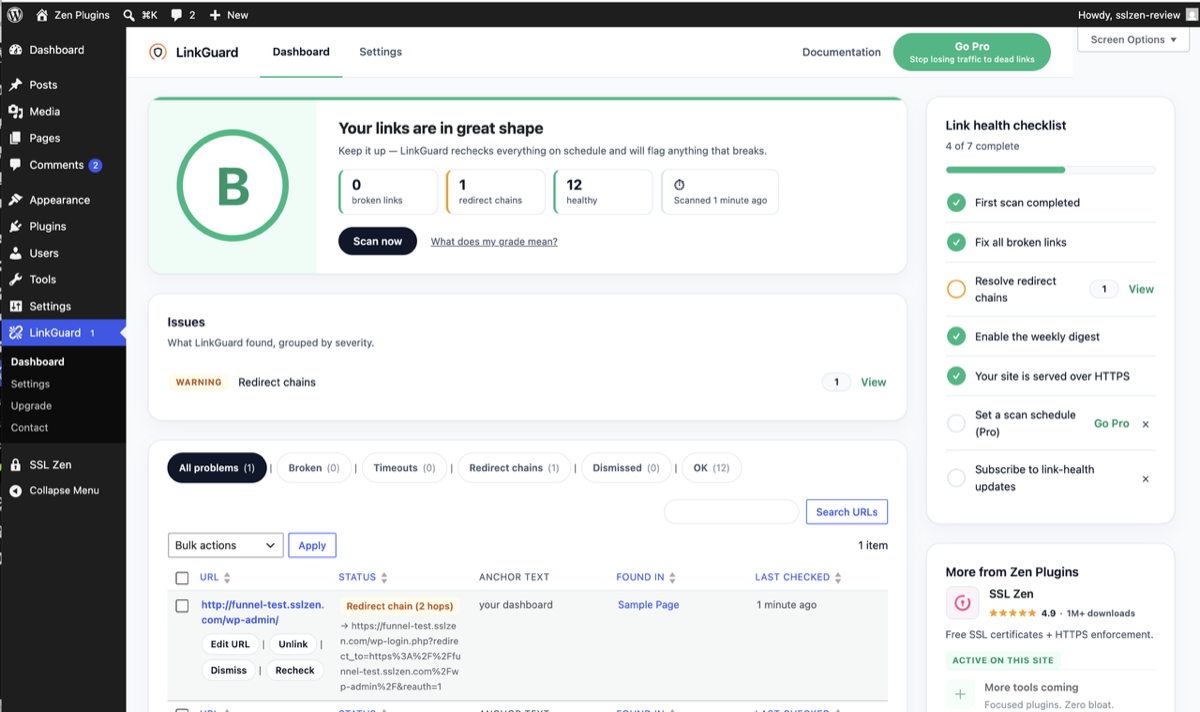Click the plus icon beside More tools coming

[961, 694]
